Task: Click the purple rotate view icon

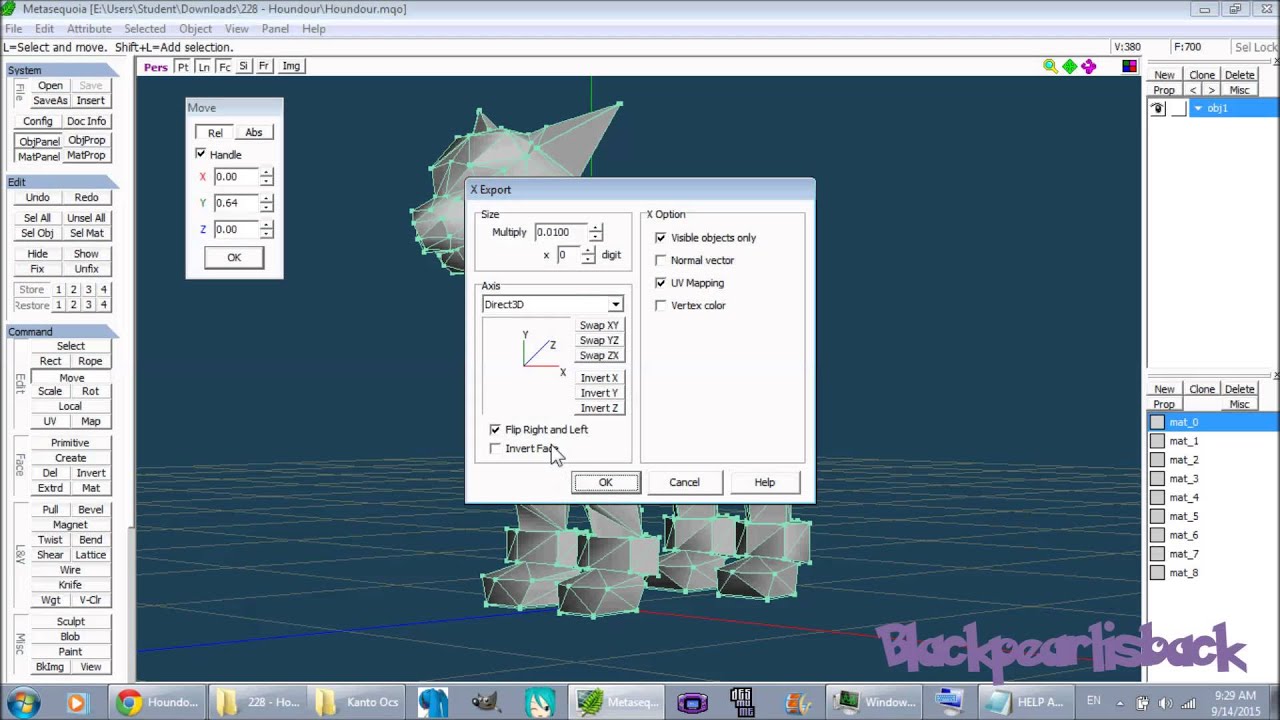Action: [x=1089, y=66]
